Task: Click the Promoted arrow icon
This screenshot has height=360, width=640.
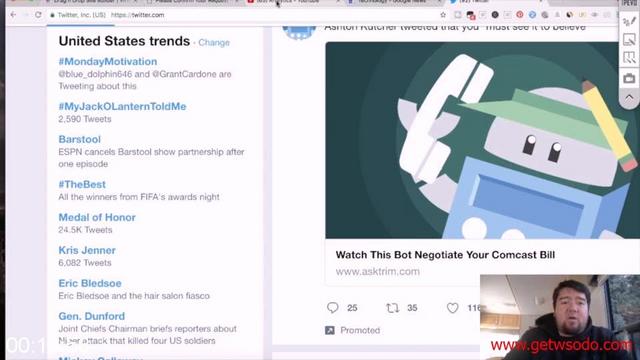Action: tap(329, 330)
